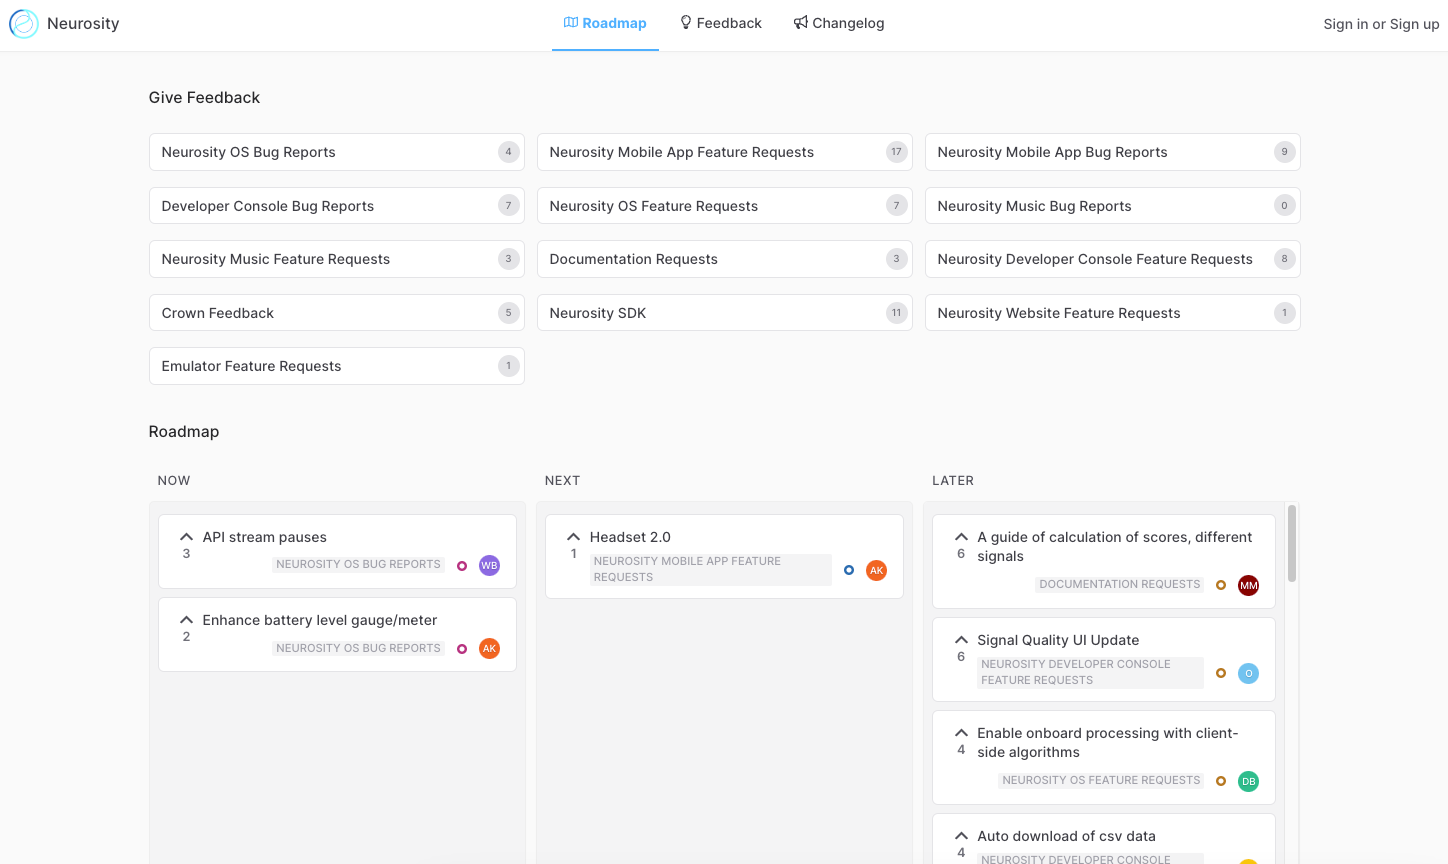Open the Headset 2.0 post

pyautogui.click(x=630, y=537)
